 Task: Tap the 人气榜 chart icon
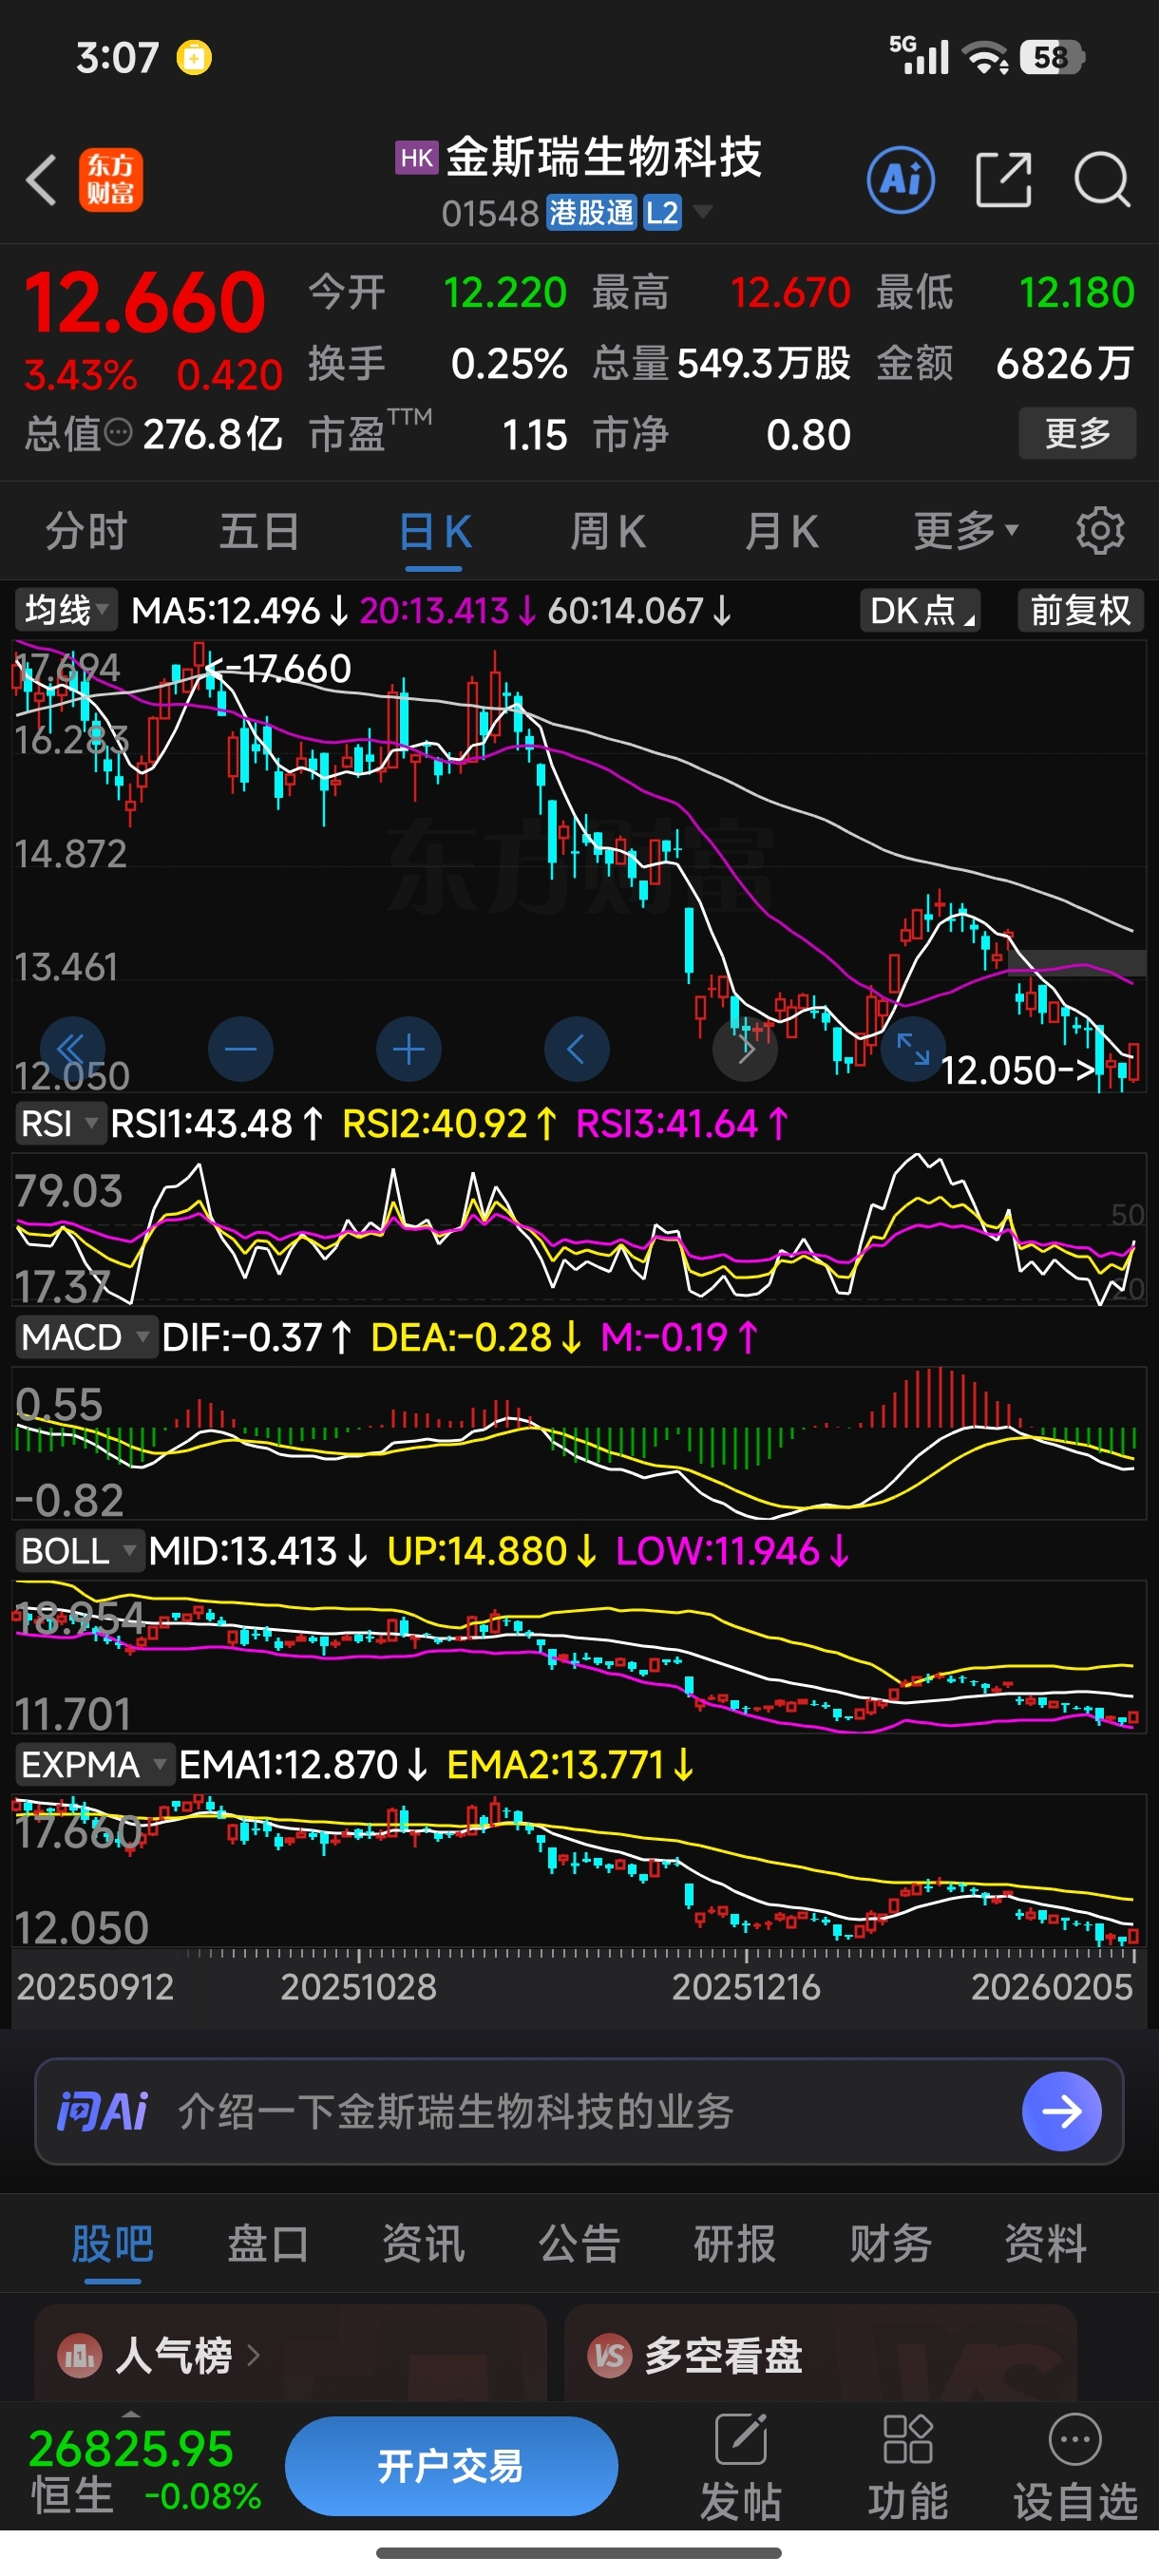[x=80, y=2357]
